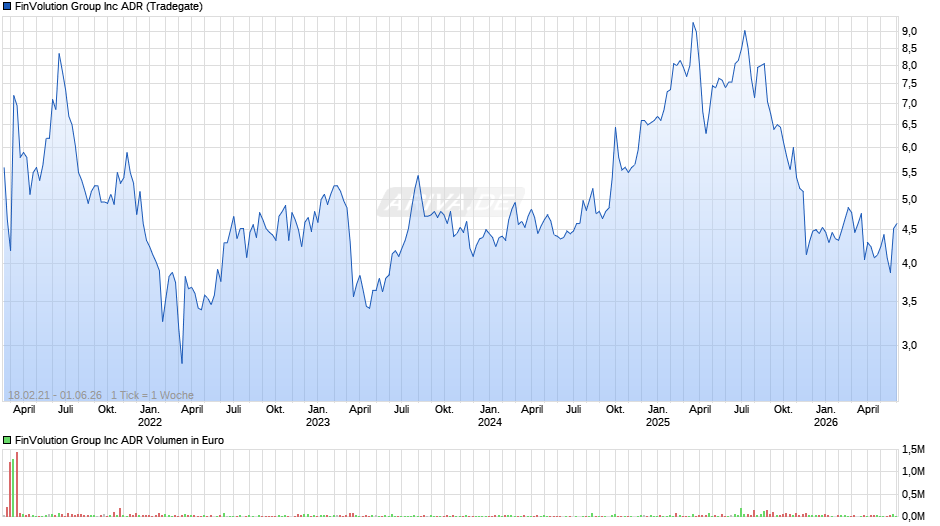940x526 pixels.
Task: Click the 9,0 price axis label
Action: tap(909, 31)
